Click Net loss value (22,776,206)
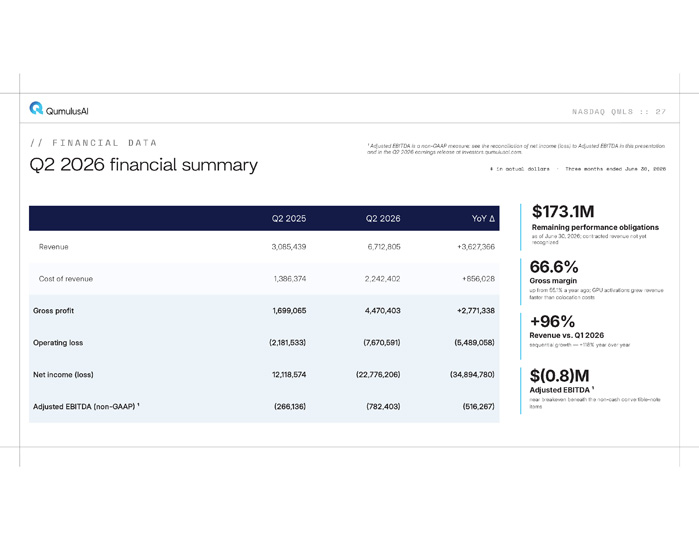 coord(378,375)
